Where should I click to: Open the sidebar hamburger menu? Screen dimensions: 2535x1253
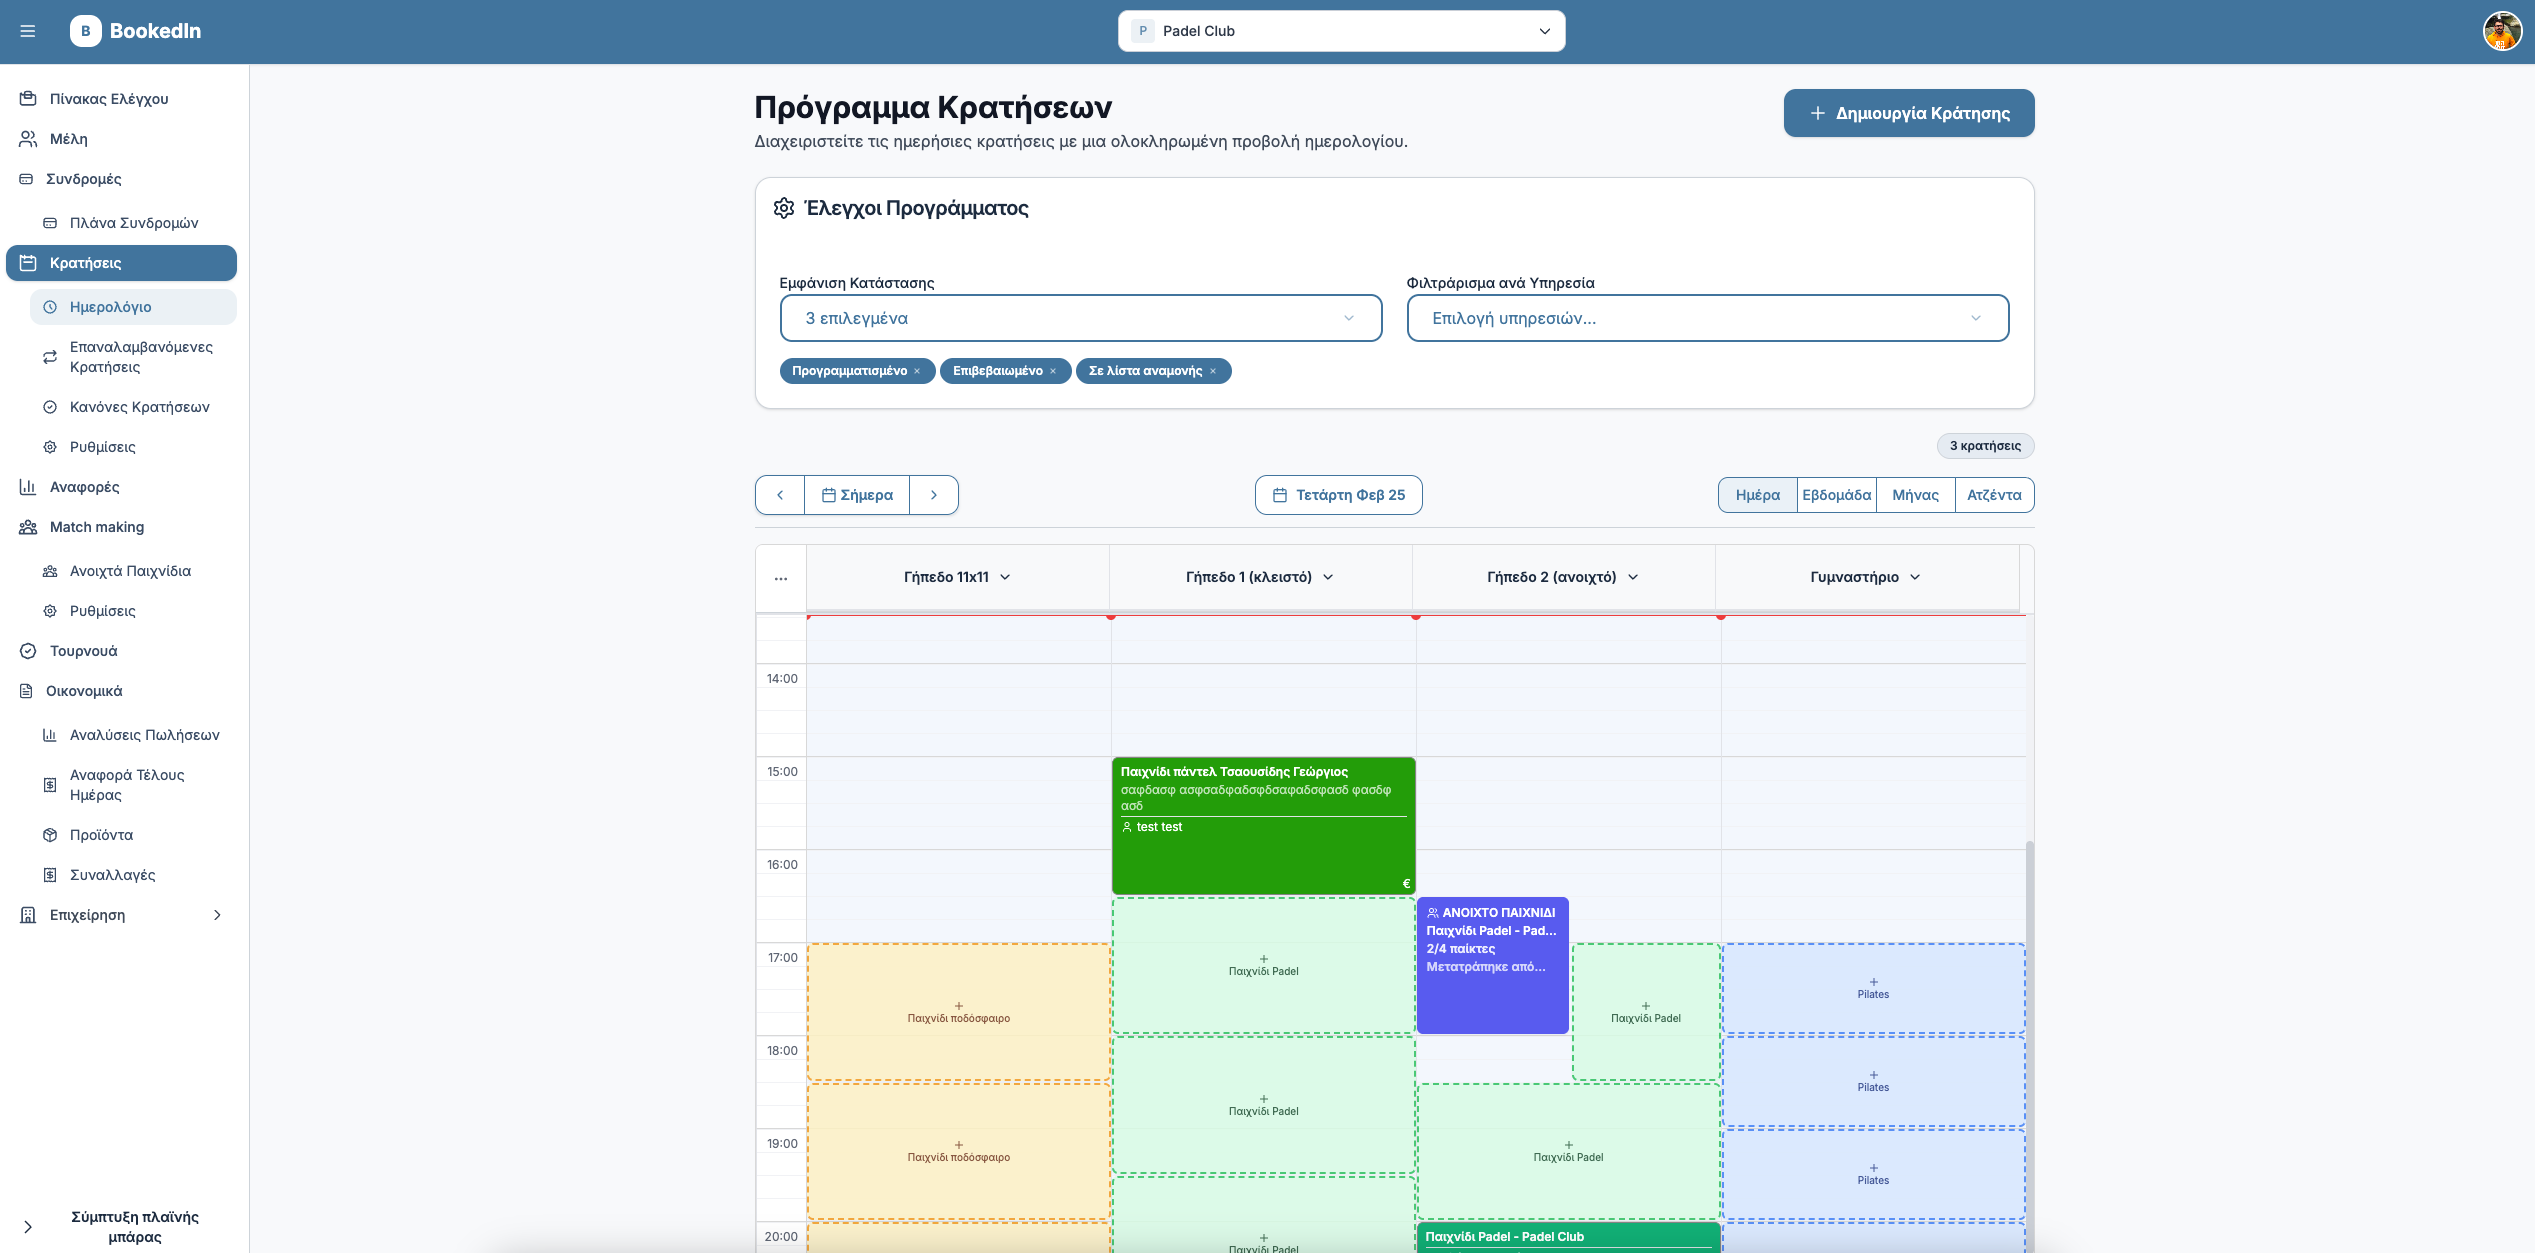click(28, 31)
